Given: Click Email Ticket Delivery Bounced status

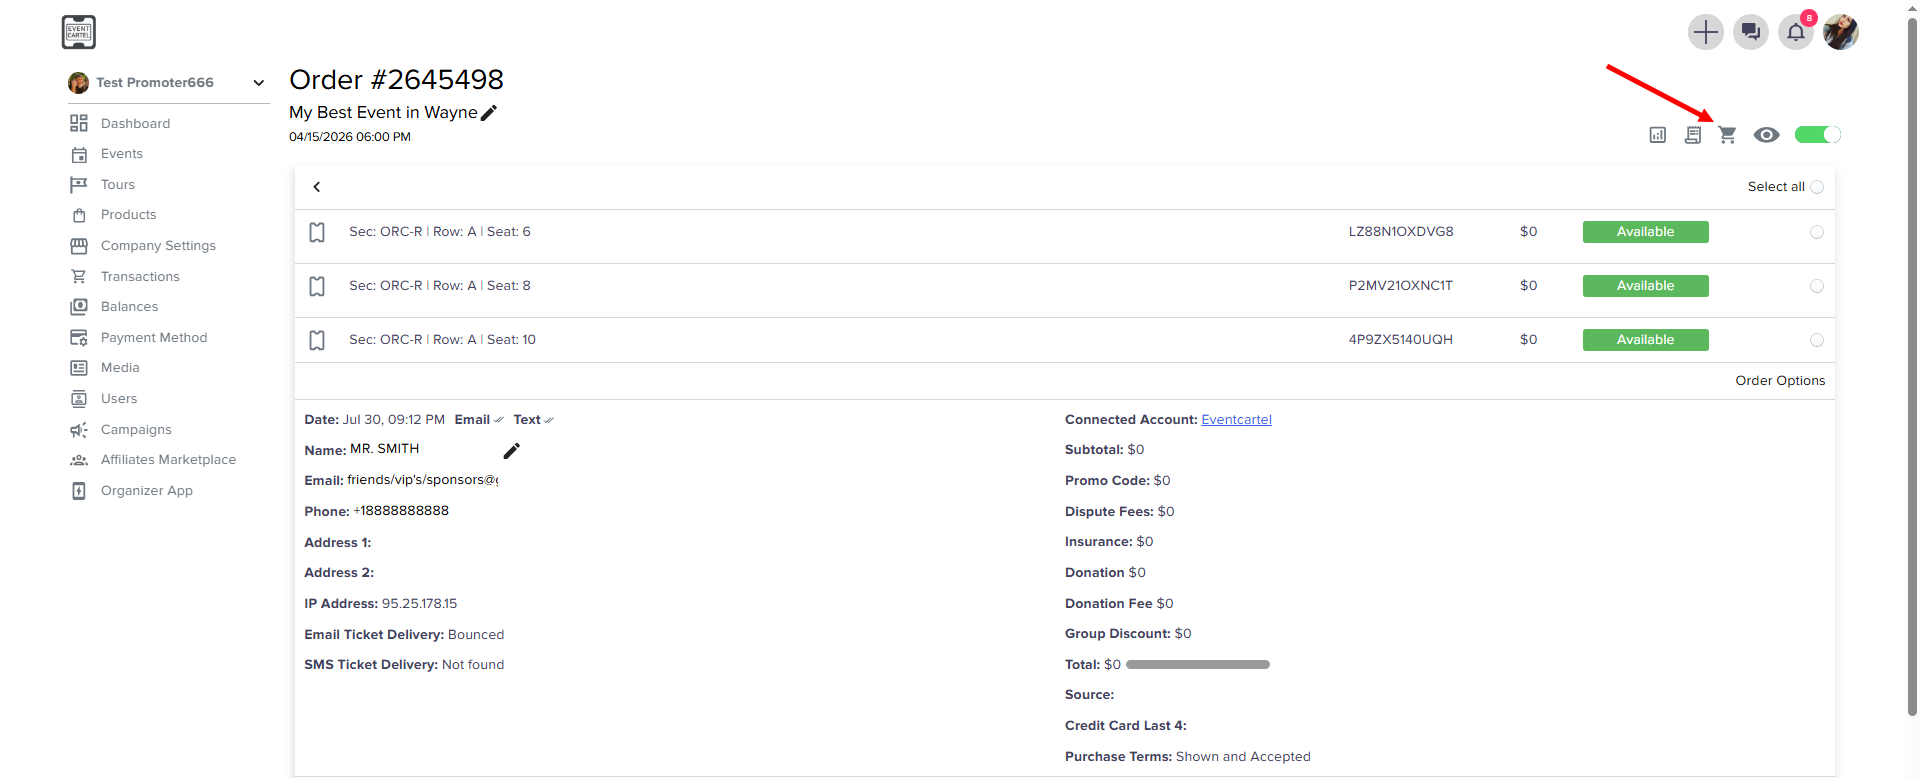Looking at the screenshot, I should (476, 635).
